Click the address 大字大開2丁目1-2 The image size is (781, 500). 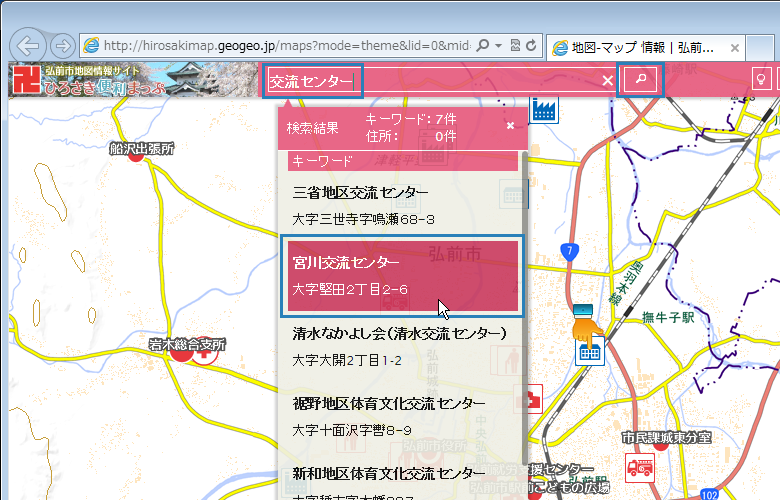coord(347,360)
